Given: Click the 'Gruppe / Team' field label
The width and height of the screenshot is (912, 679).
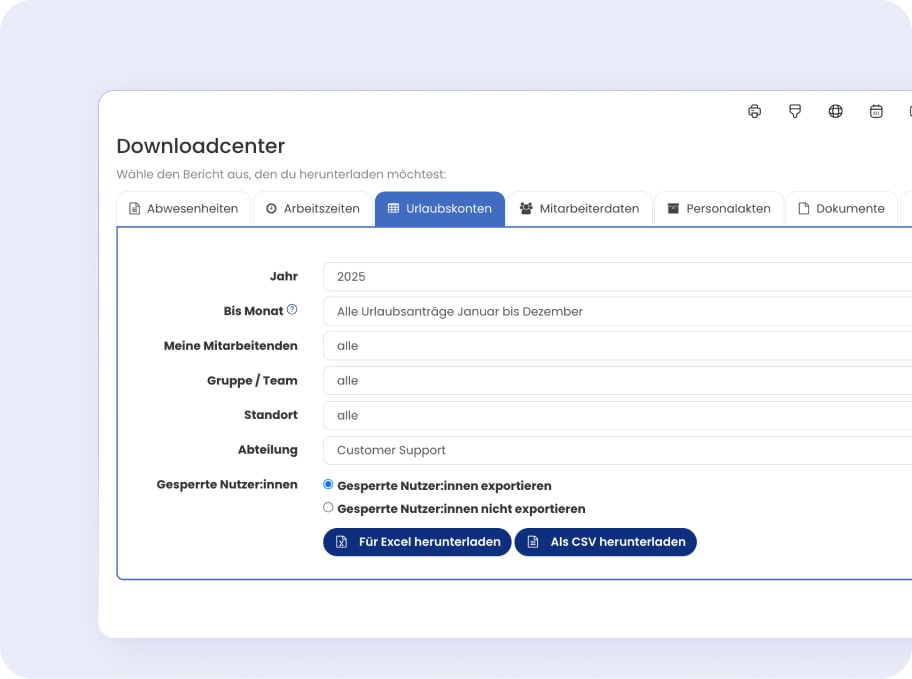Looking at the screenshot, I should [x=252, y=381].
